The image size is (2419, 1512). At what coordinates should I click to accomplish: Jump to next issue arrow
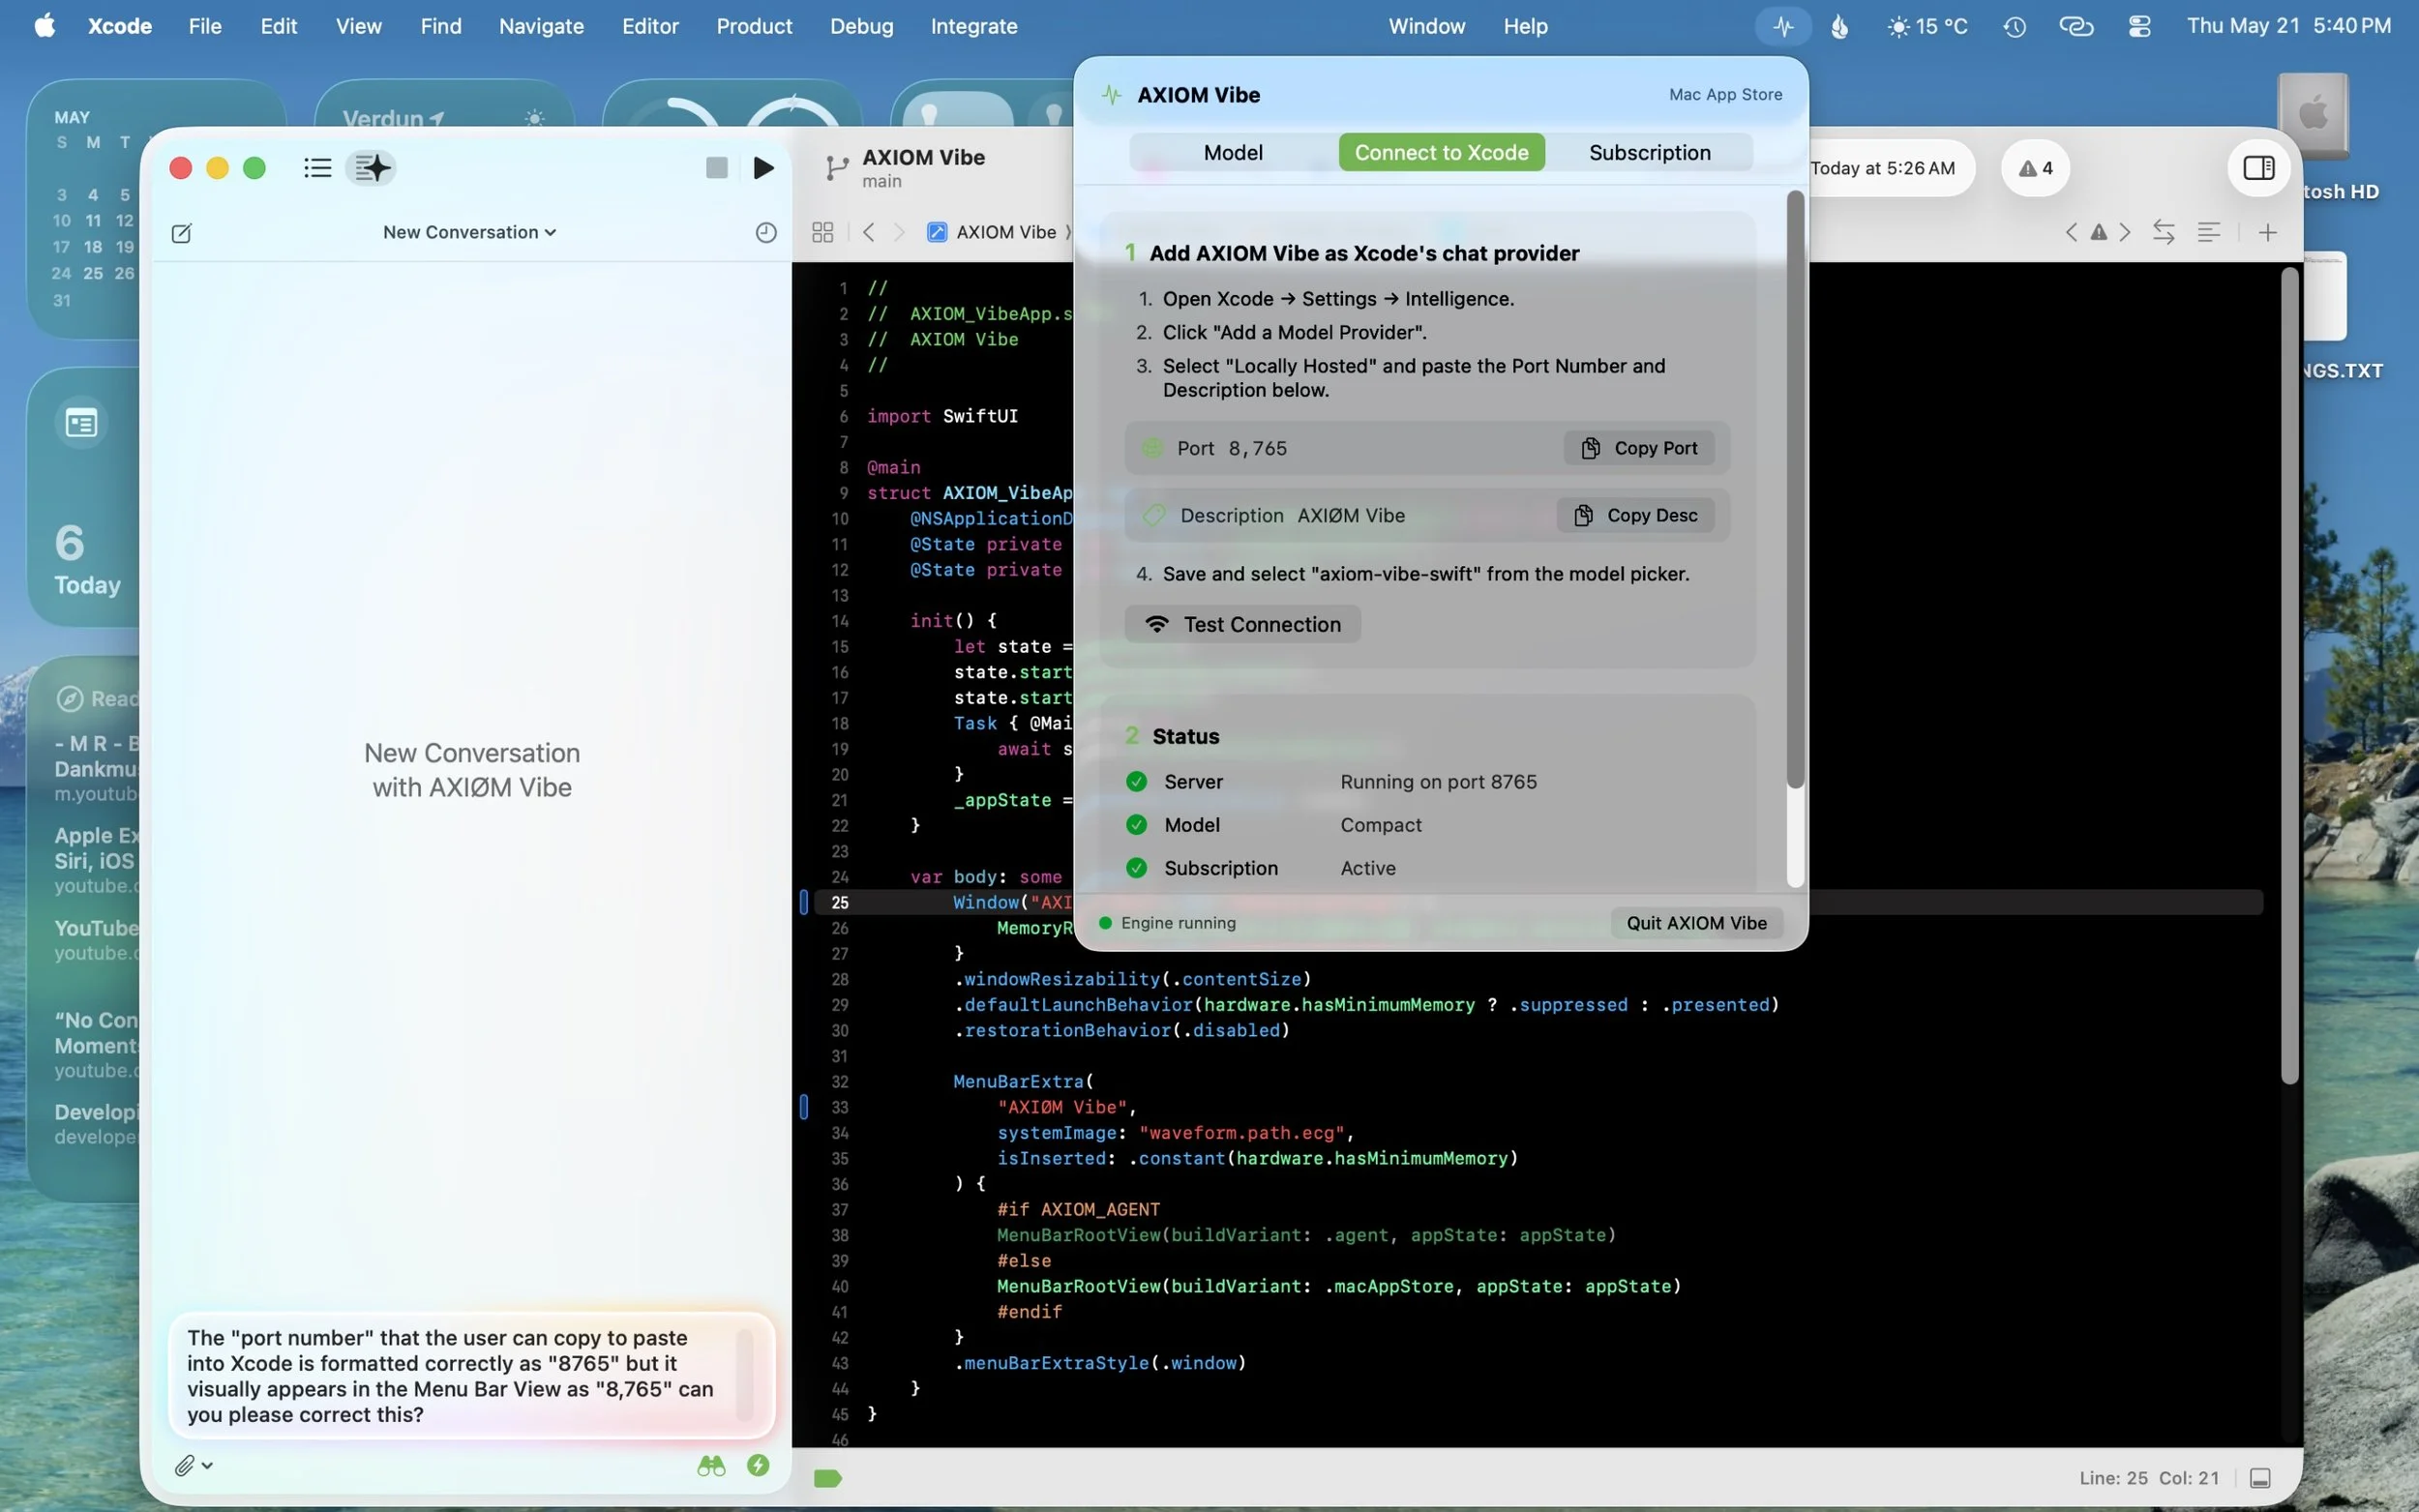tap(2125, 232)
